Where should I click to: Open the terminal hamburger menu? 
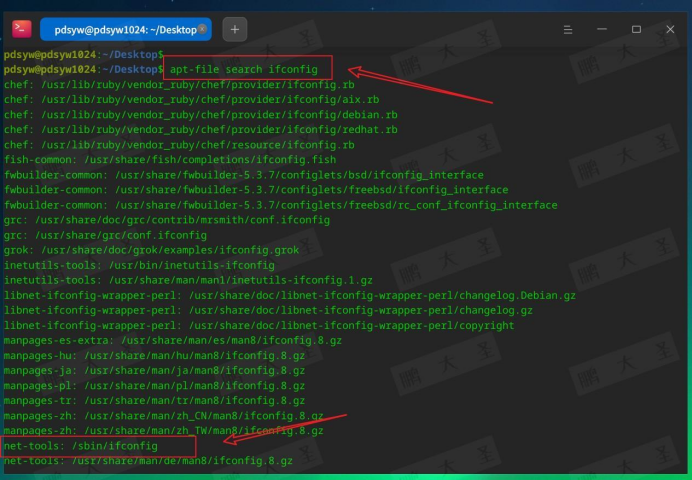[568, 30]
